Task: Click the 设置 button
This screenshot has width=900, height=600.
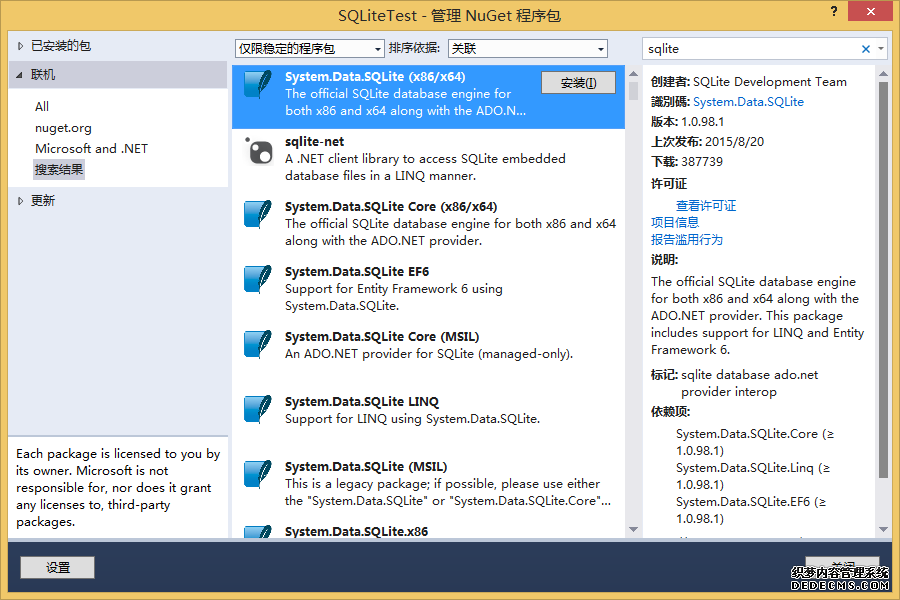Action: coord(57,567)
